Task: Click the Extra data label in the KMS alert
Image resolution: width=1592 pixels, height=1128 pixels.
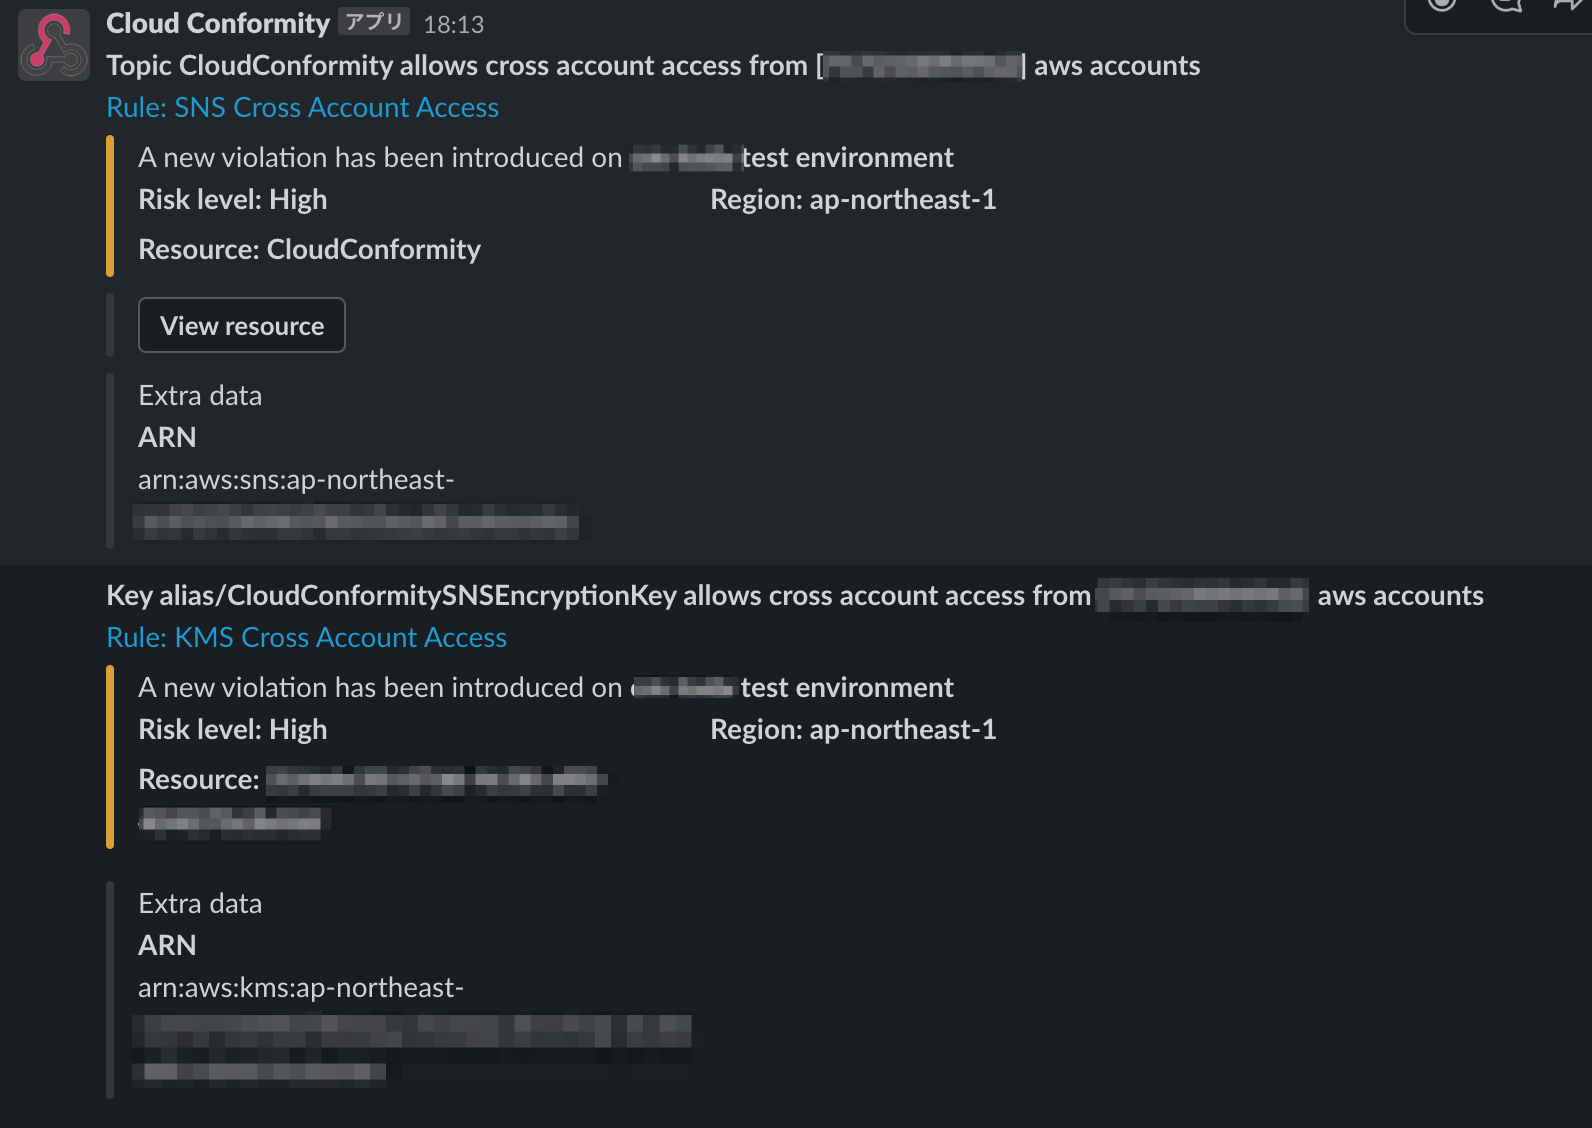Action: pyautogui.click(x=199, y=903)
